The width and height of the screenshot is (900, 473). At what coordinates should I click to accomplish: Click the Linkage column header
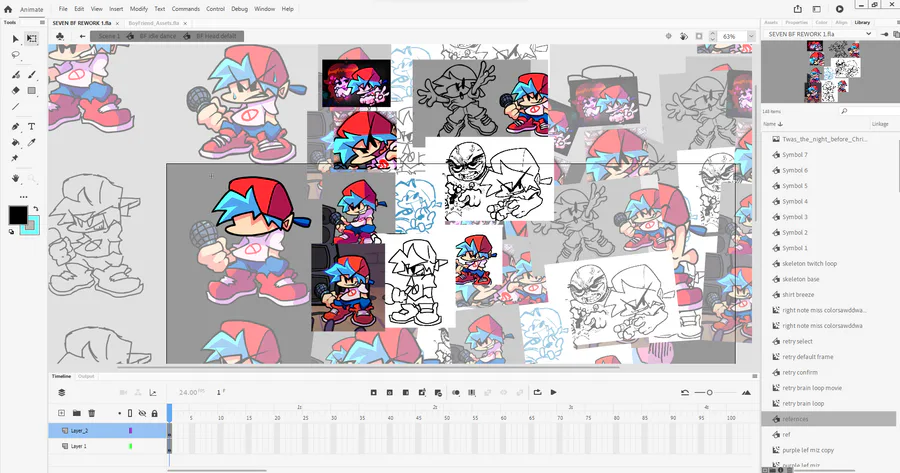pos(880,124)
